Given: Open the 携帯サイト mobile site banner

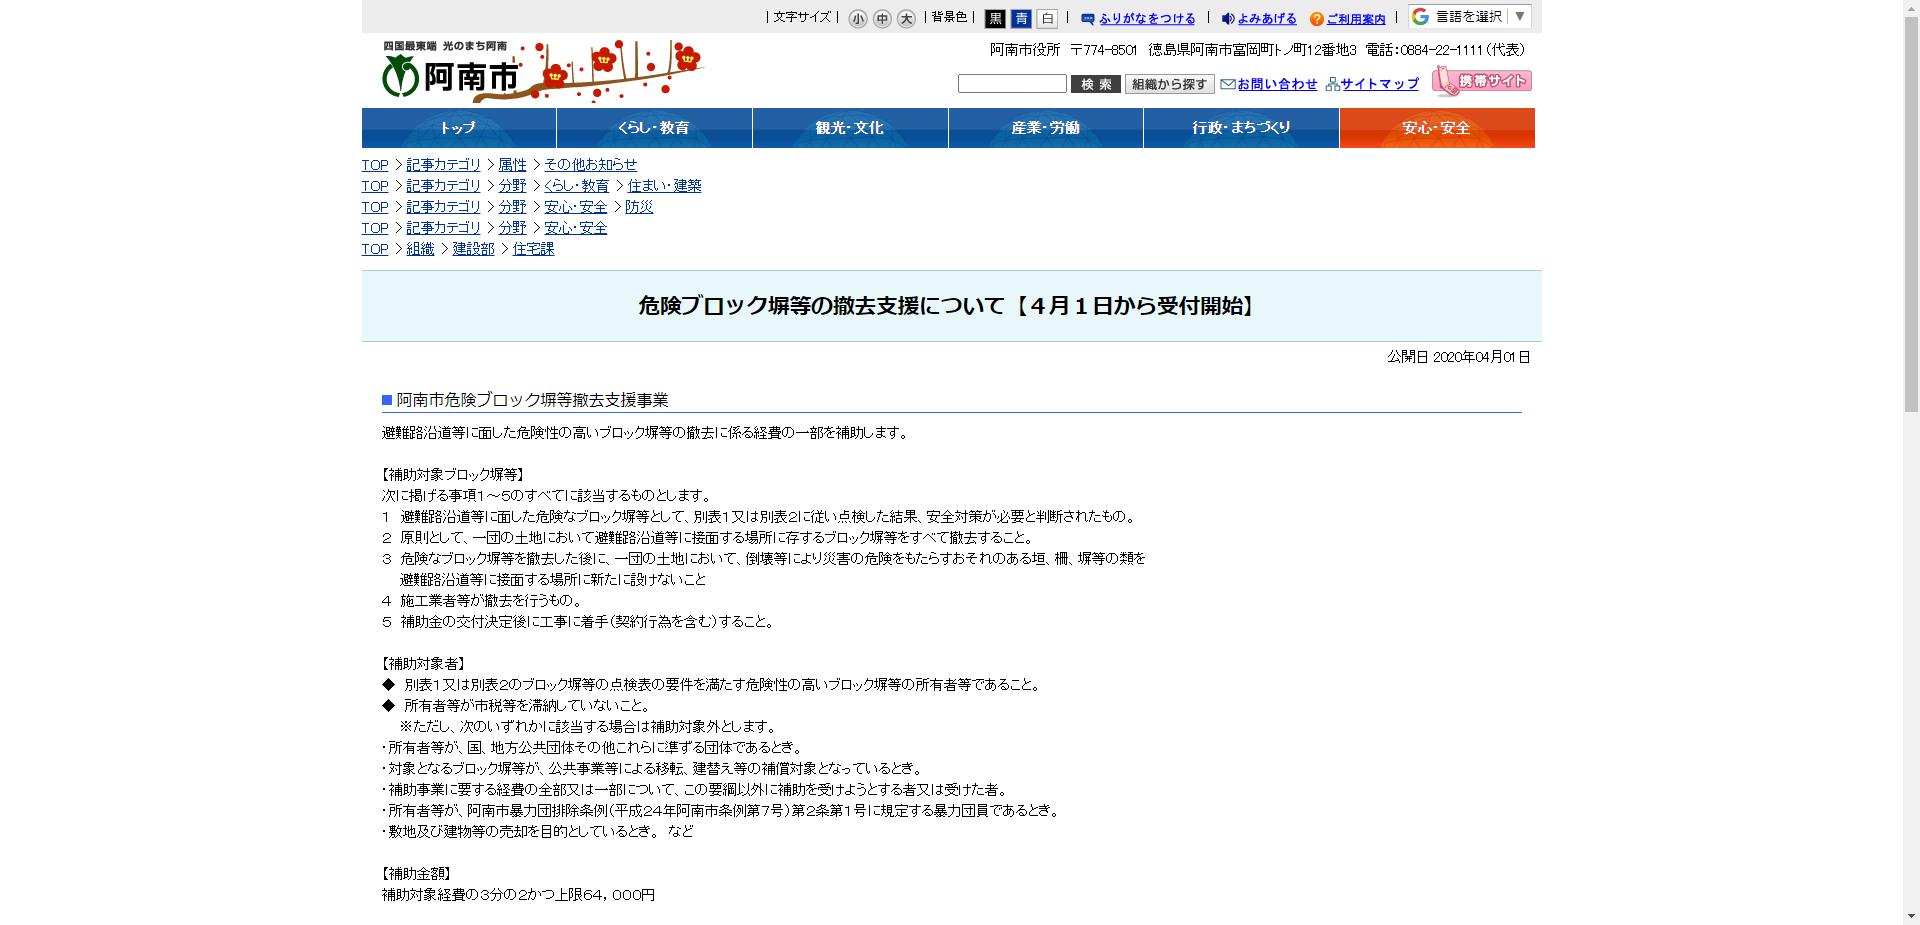Looking at the screenshot, I should click(x=1483, y=81).
